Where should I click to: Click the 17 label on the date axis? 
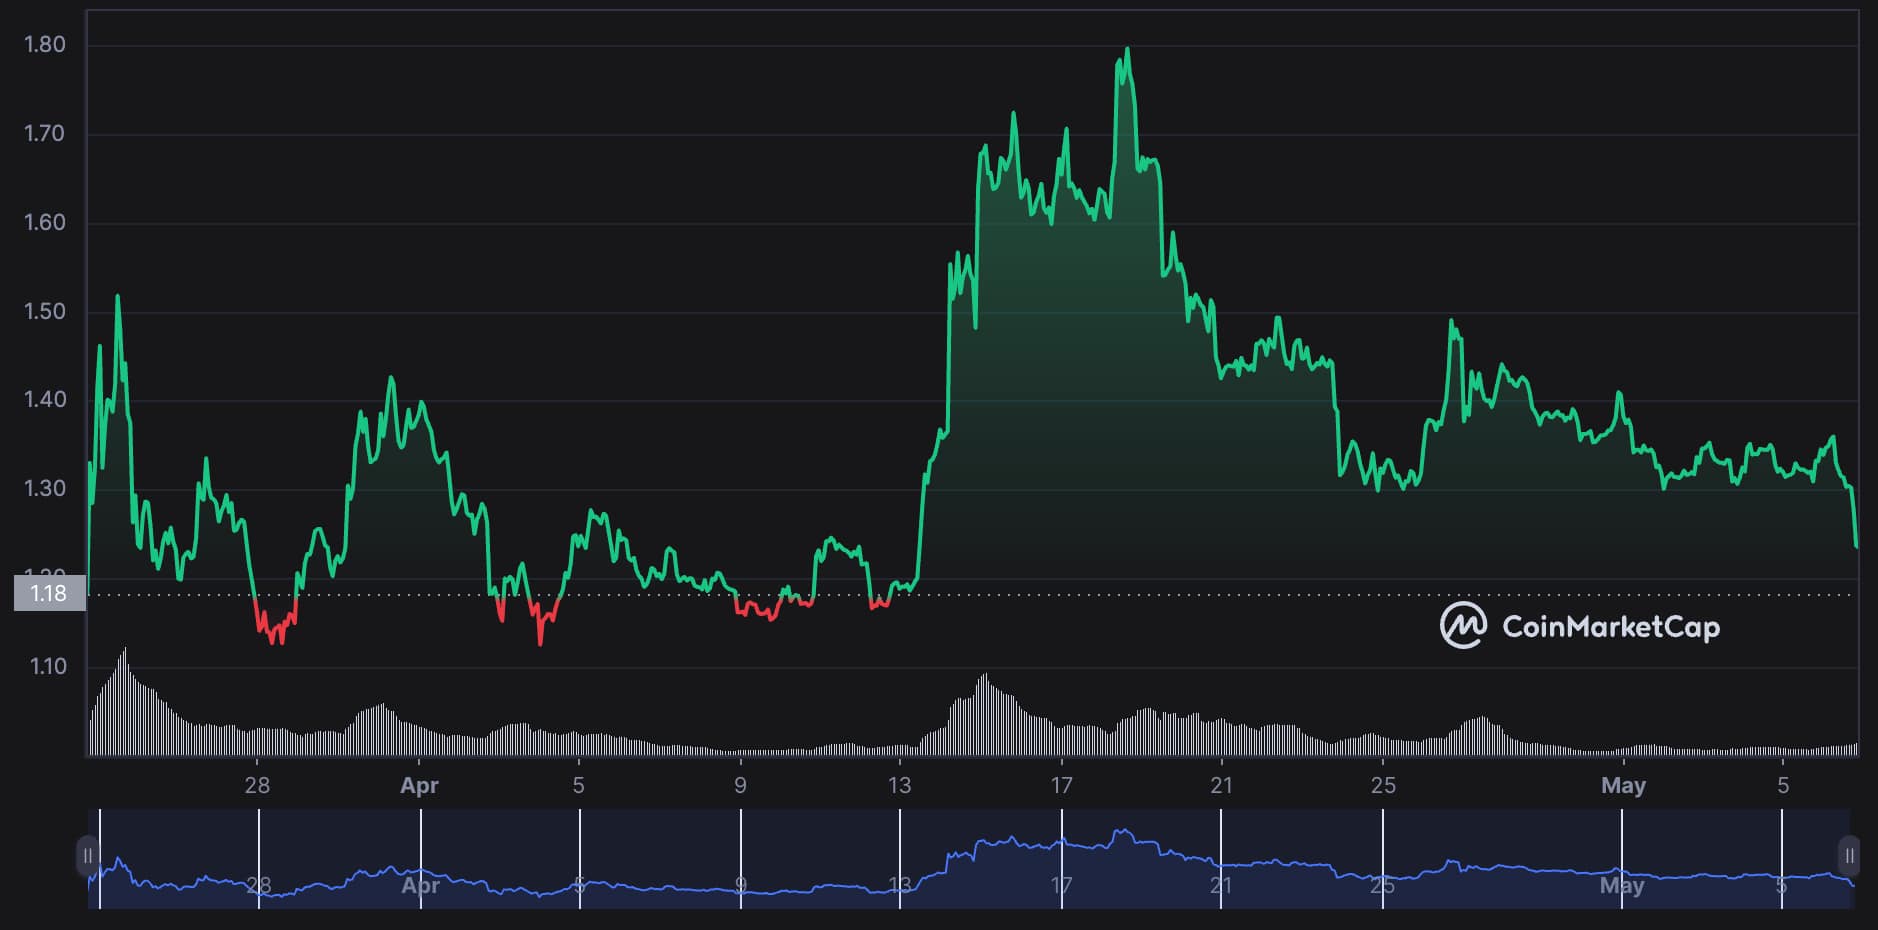tap(1060, 786)
